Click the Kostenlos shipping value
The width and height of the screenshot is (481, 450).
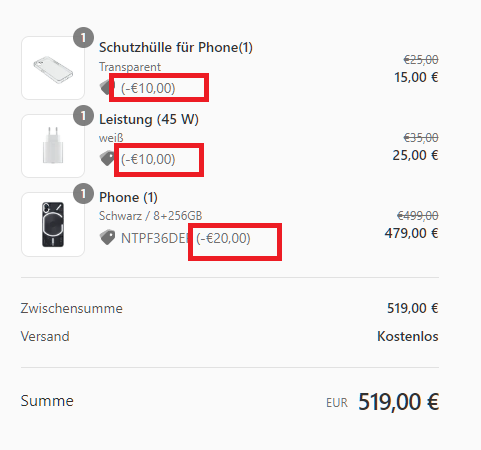tap(408, 336)
